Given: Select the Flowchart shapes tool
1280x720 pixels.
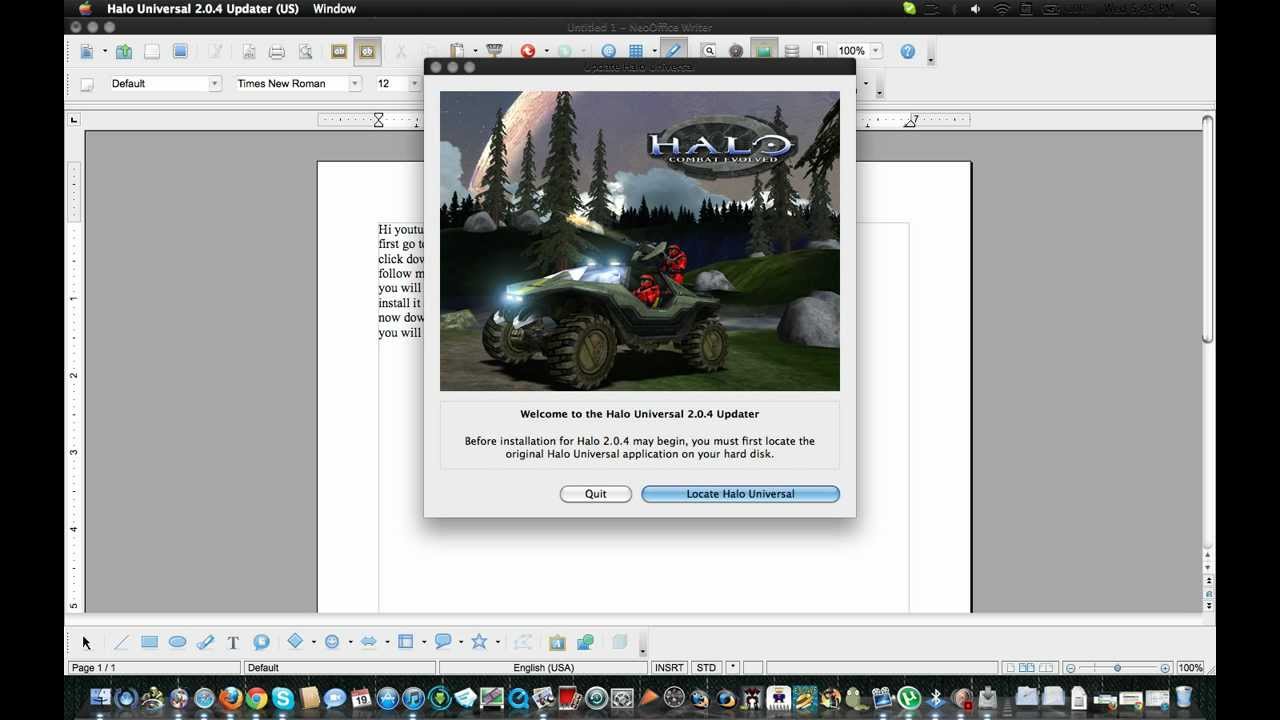Looking at the screenshot, I should pyautogui.click(x=406, y=643).
